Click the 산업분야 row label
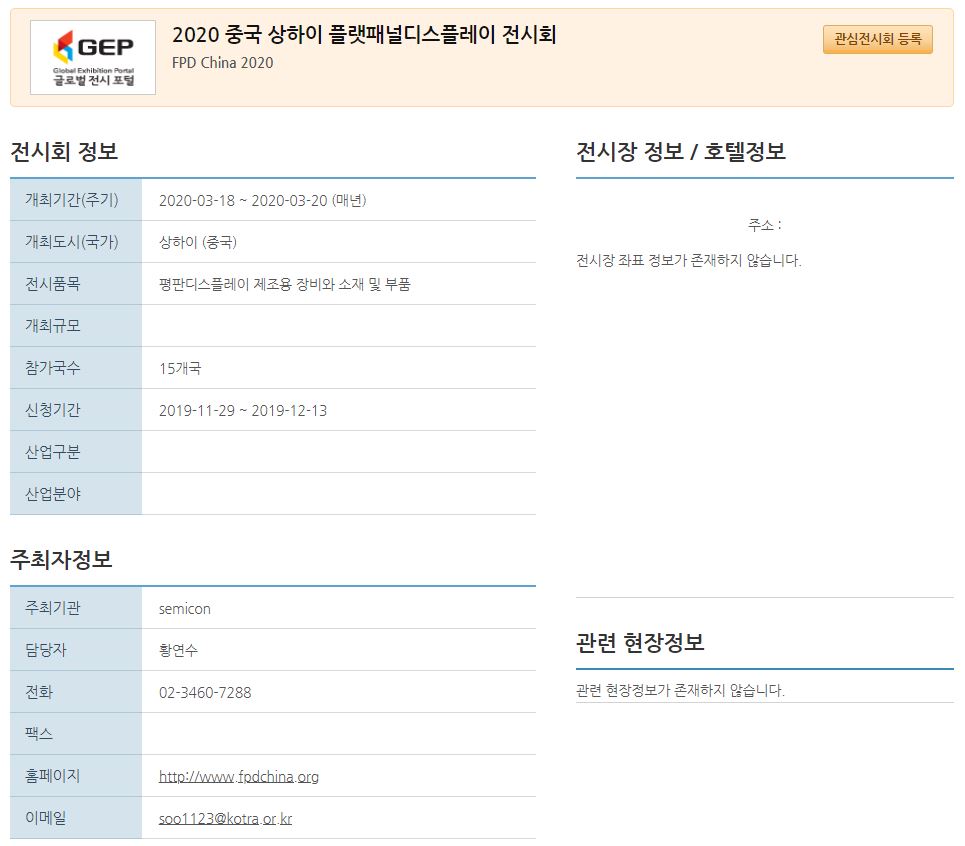Image resolution: width=965 pixels, height=846 pixels. 52,493
